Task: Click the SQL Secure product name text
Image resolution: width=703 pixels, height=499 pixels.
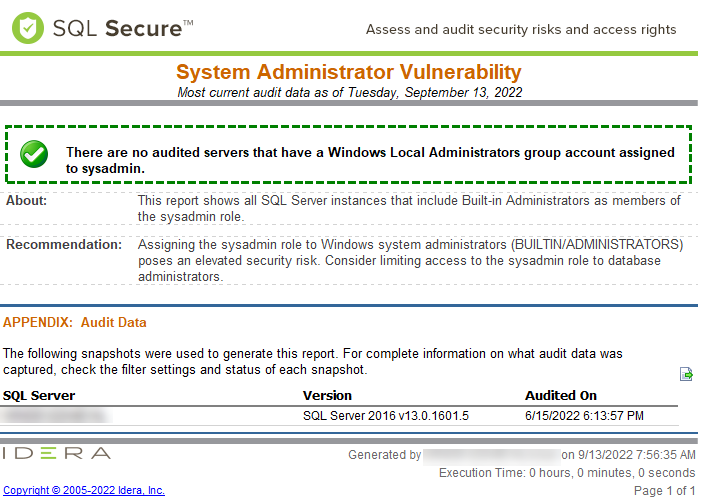Action: click(119, 29)
